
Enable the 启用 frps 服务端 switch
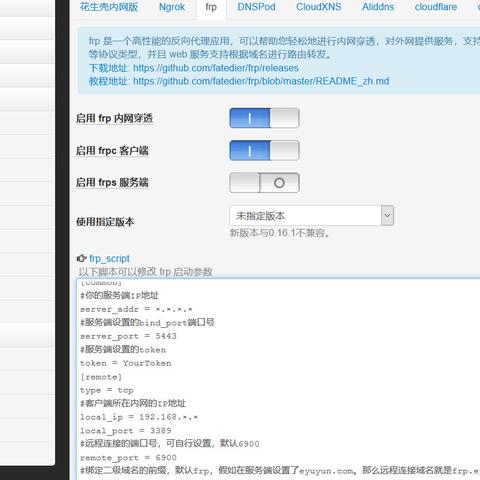pyautogui.click(x=264, y=183)
